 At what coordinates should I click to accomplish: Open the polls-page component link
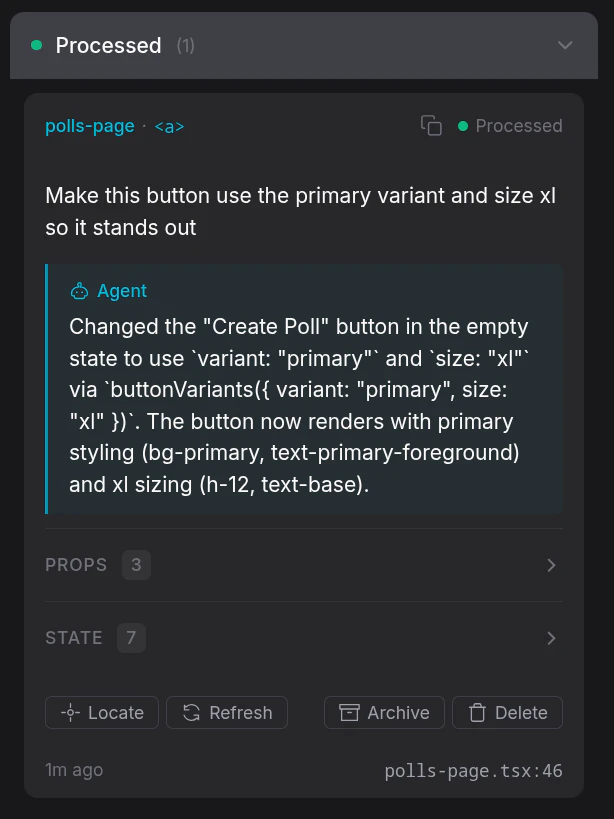[x=90, y=126]
